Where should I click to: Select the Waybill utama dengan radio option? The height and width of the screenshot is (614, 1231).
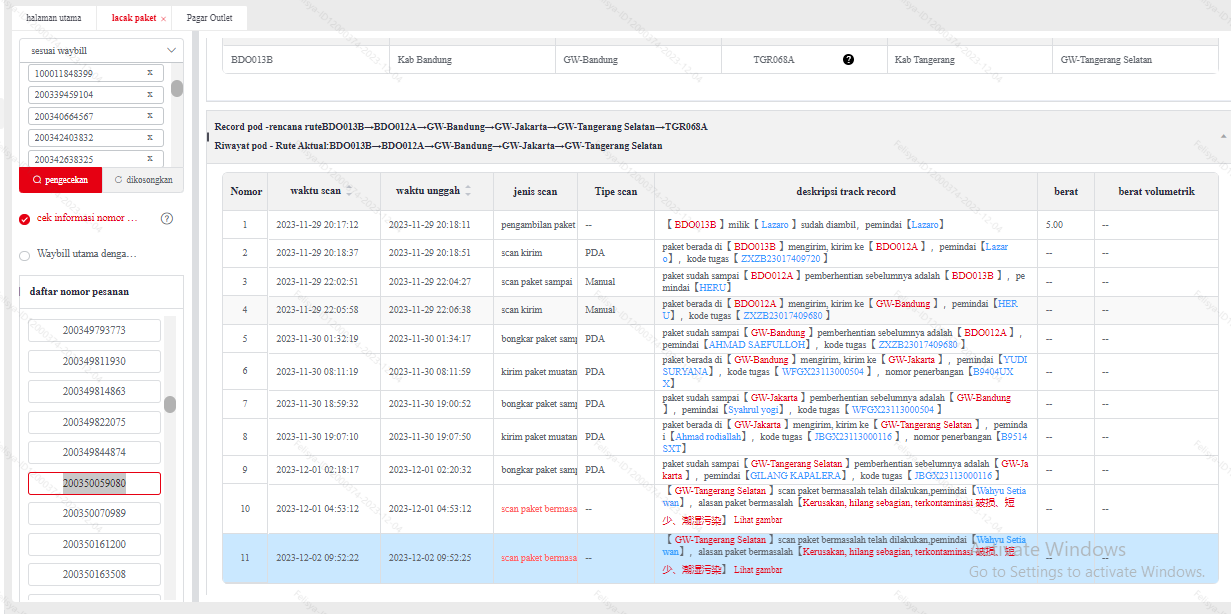tap(25, 255)
